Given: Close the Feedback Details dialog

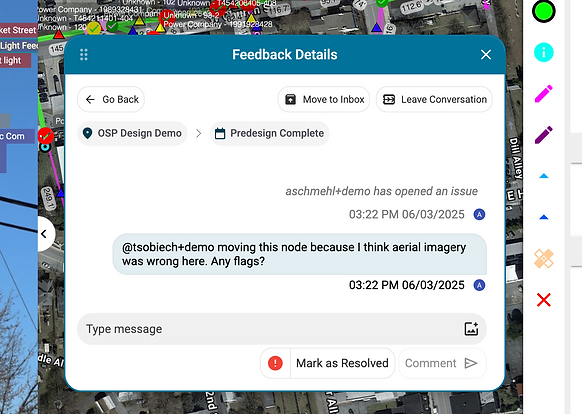Looking at the screenshot, I should click(486, 55).
